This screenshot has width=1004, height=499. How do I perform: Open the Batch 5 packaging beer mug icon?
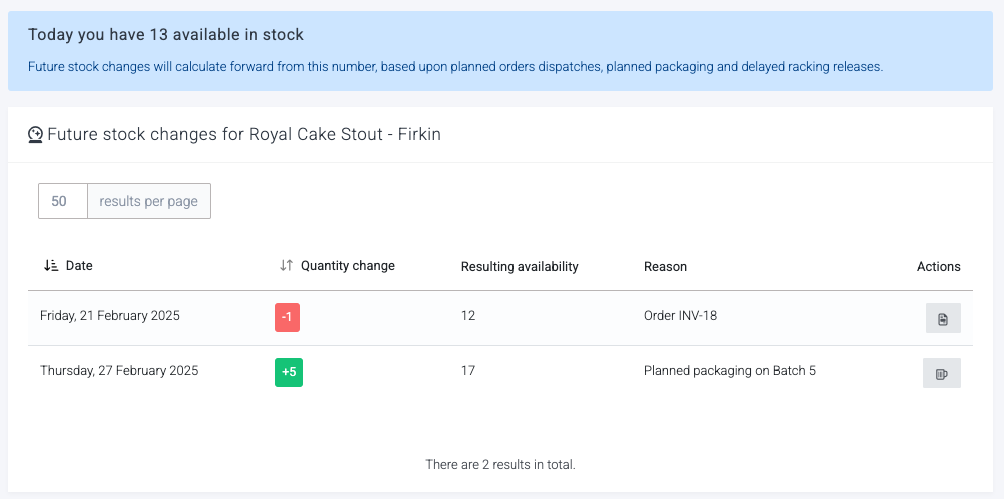[942, 373]
